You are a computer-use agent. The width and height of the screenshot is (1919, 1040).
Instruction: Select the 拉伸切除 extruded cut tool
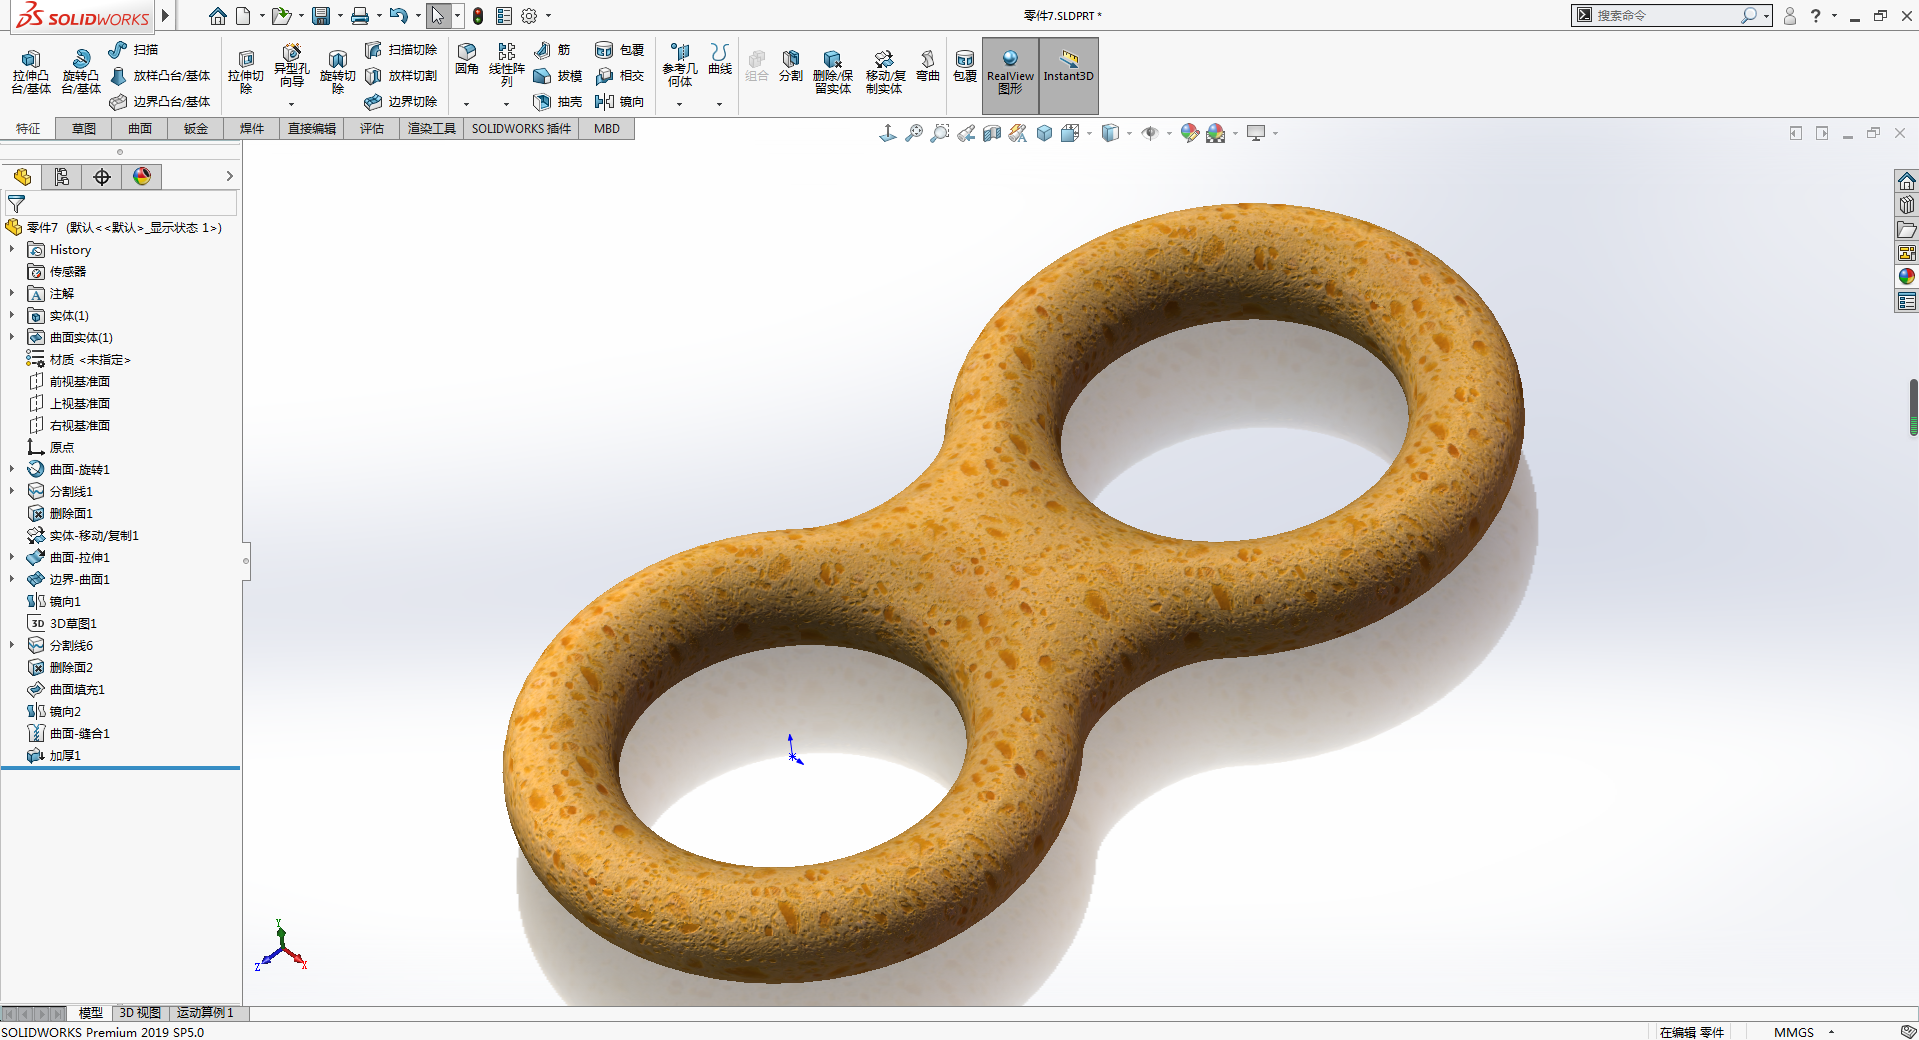click(x=246, y=73)
